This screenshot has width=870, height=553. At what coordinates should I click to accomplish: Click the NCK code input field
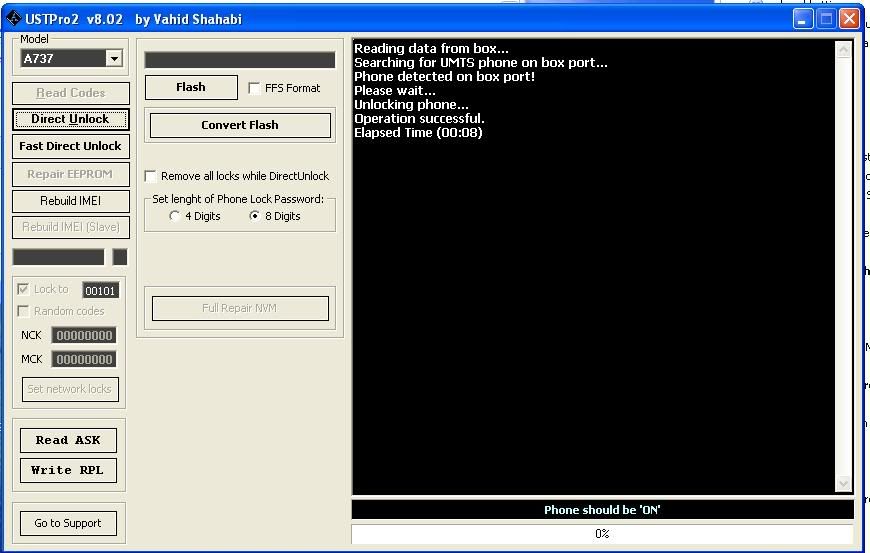84,335
